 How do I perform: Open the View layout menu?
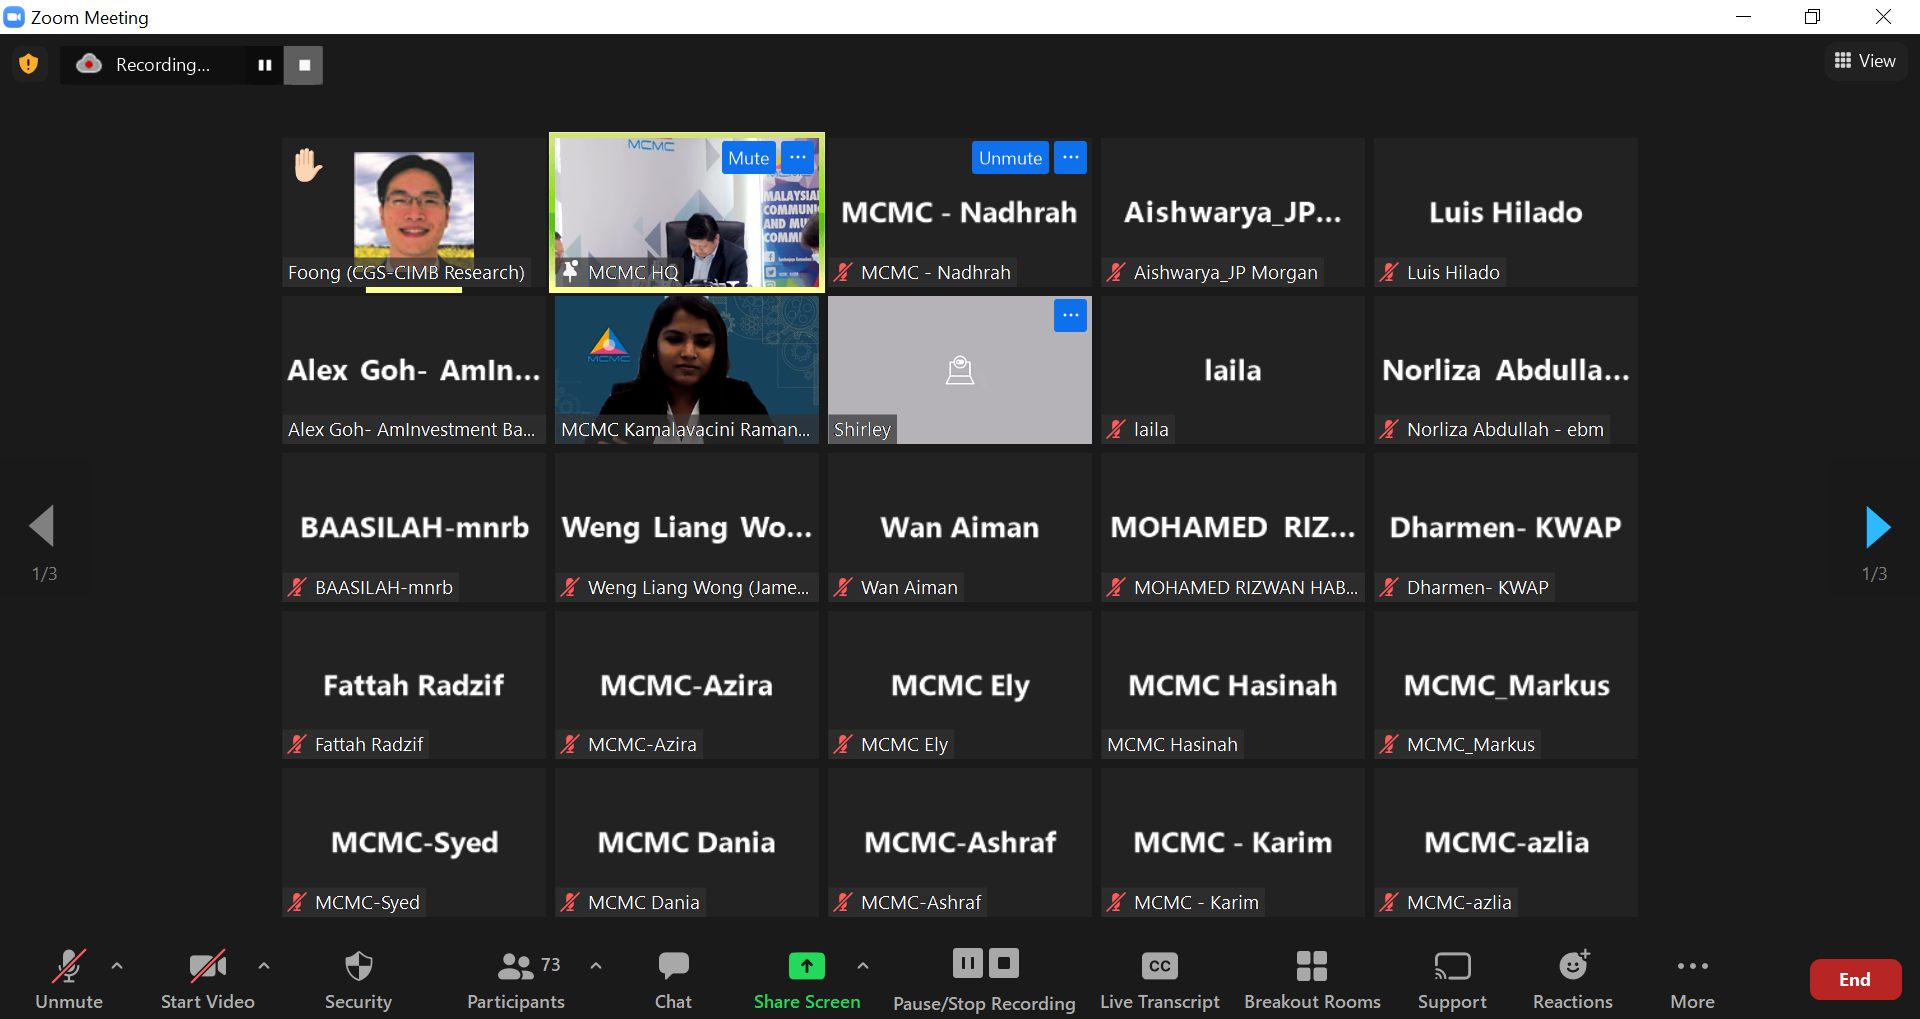click(1865, 61)
